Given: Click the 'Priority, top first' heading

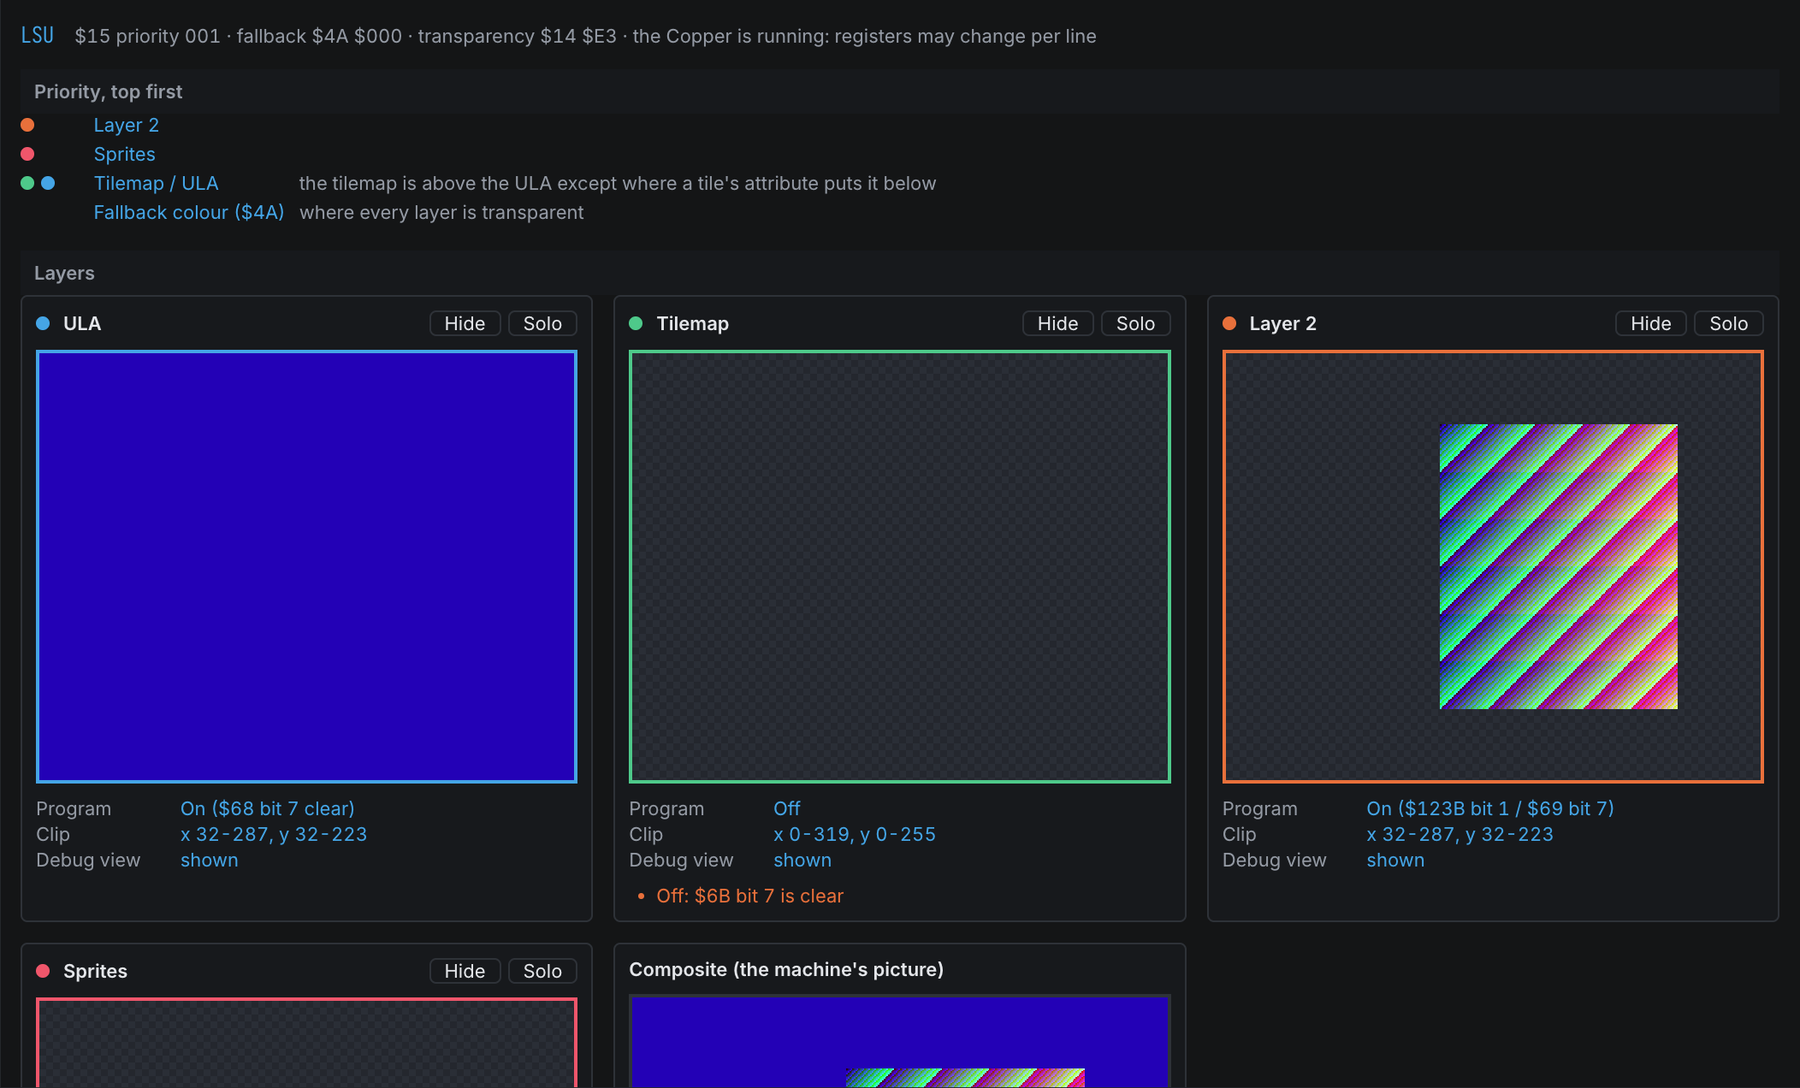Looking at the screenshot, I should (108, 91).
